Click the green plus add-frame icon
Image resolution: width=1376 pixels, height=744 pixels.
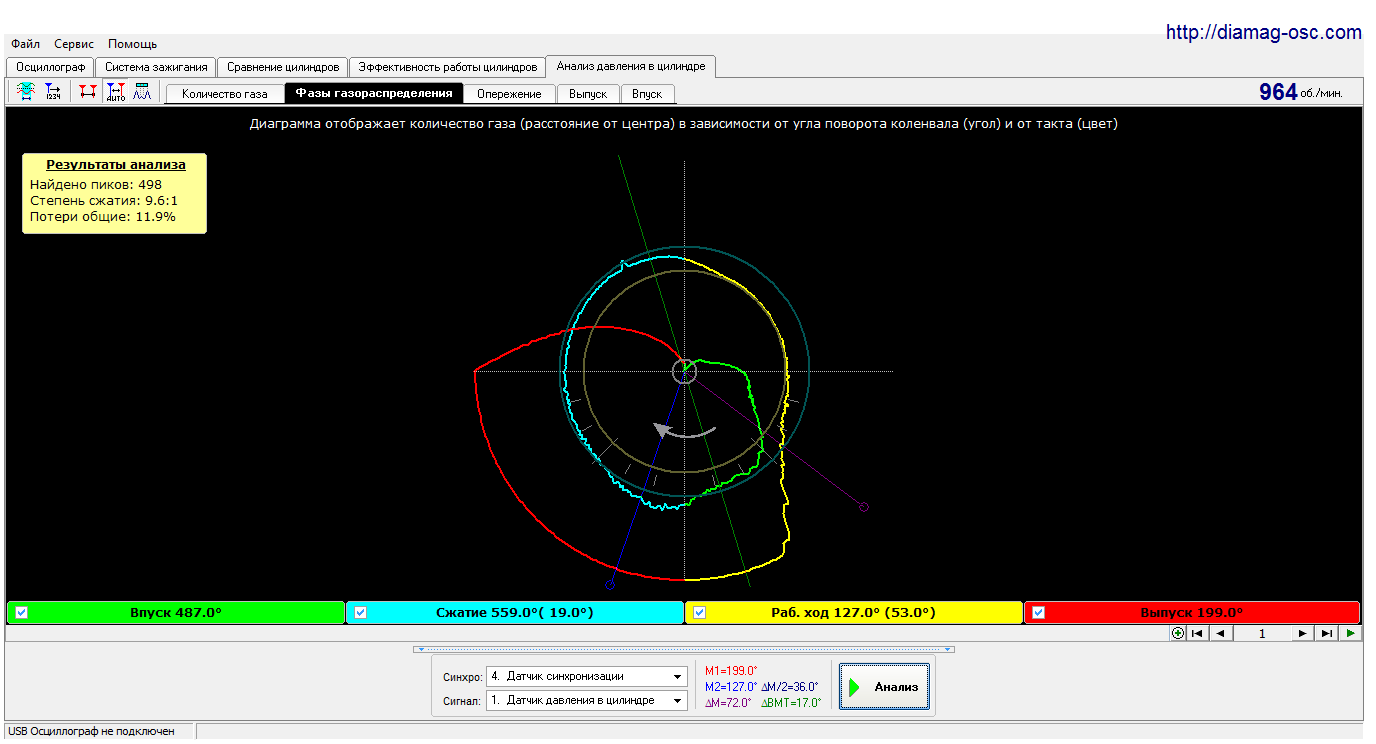1178,633
